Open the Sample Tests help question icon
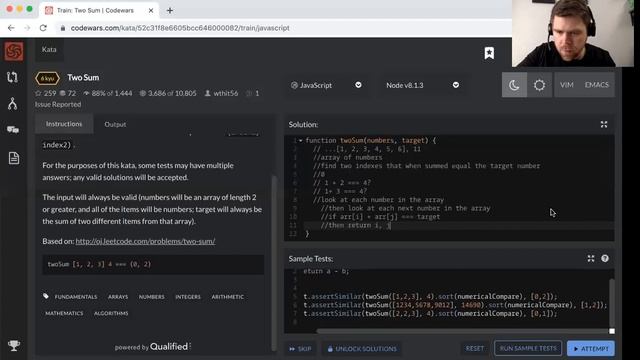Screen dimensions: 640x360 [605, 258]
